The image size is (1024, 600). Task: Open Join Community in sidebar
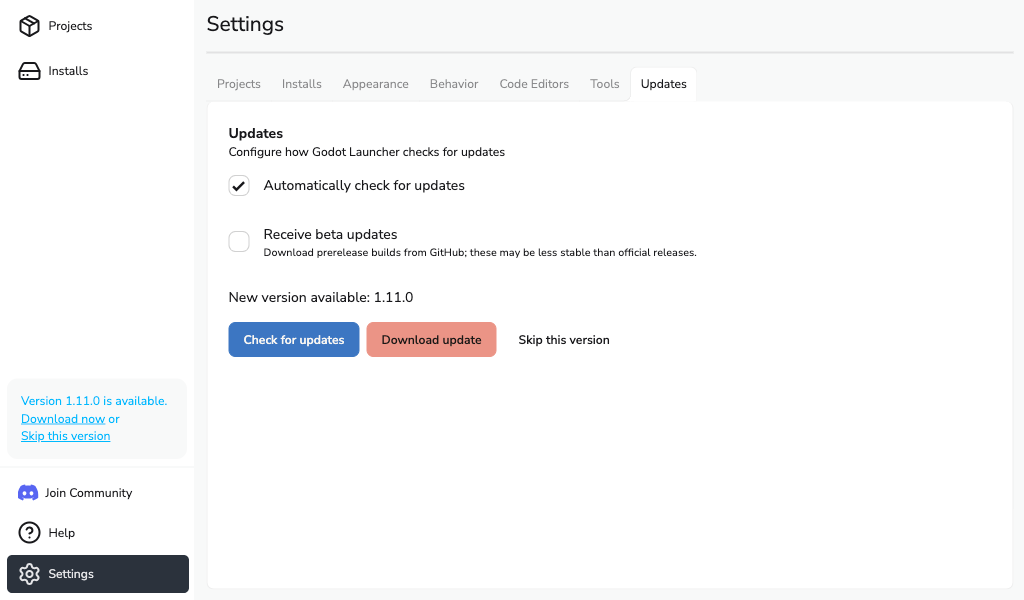[89, 493]
